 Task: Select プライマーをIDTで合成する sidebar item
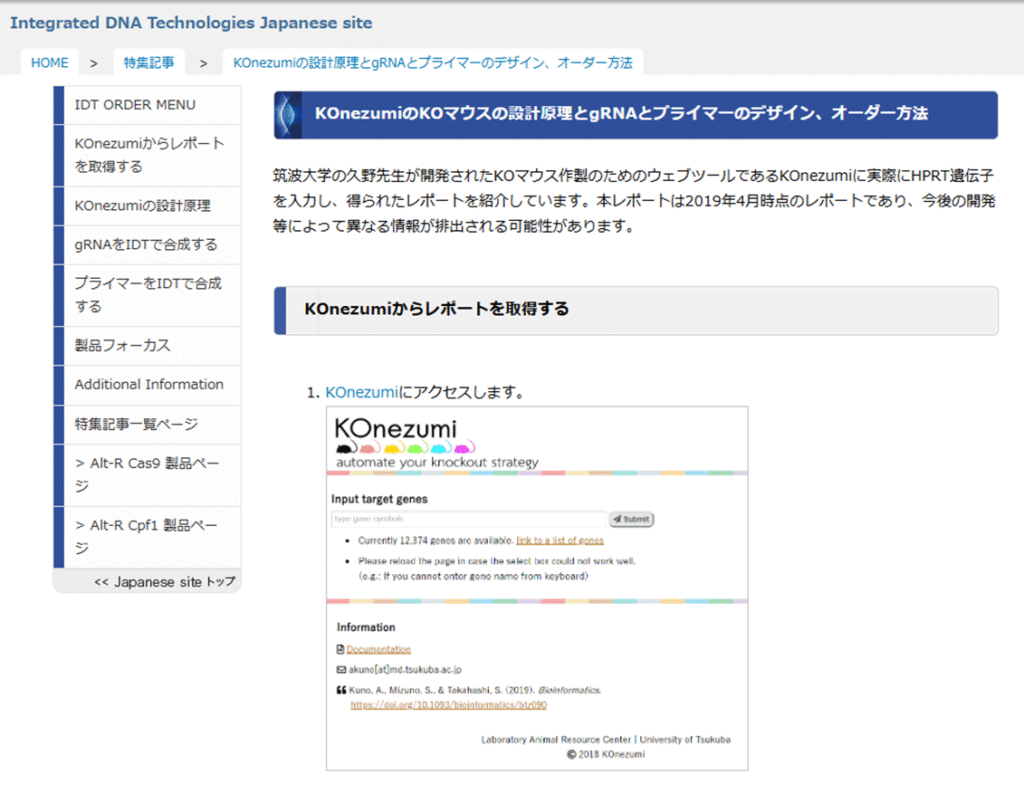tap(148, 295)
